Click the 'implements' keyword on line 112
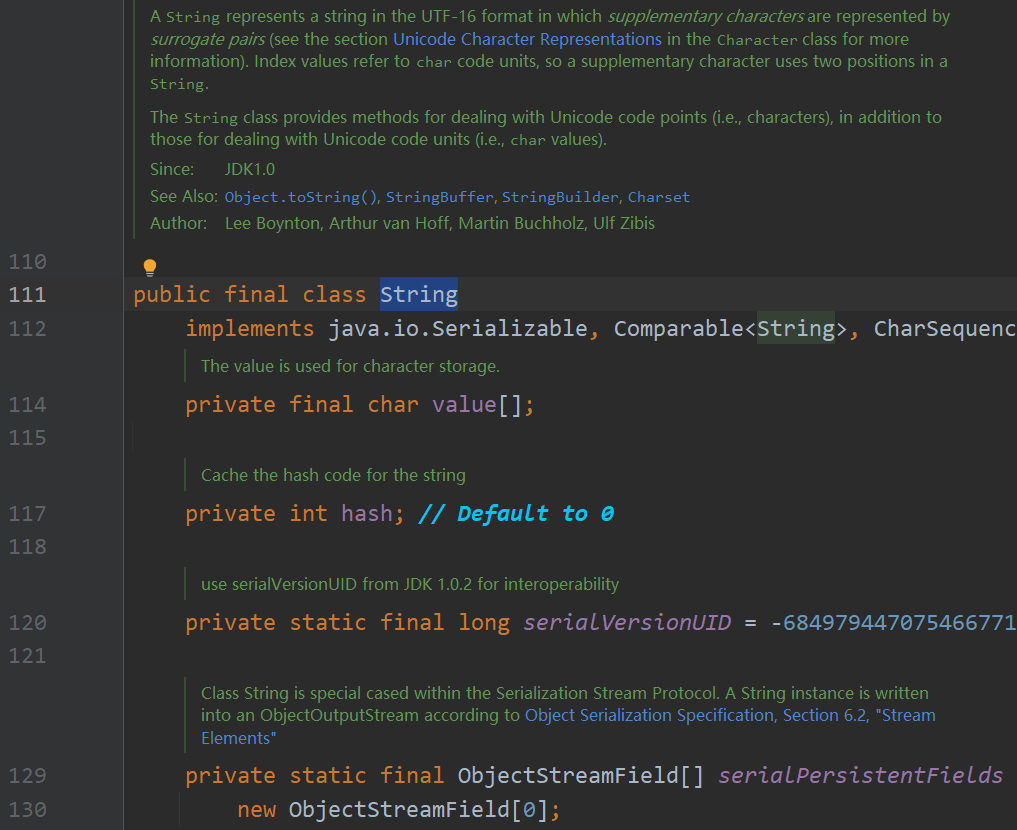This screenshot has height=830, width=1017. click(250, 328)
